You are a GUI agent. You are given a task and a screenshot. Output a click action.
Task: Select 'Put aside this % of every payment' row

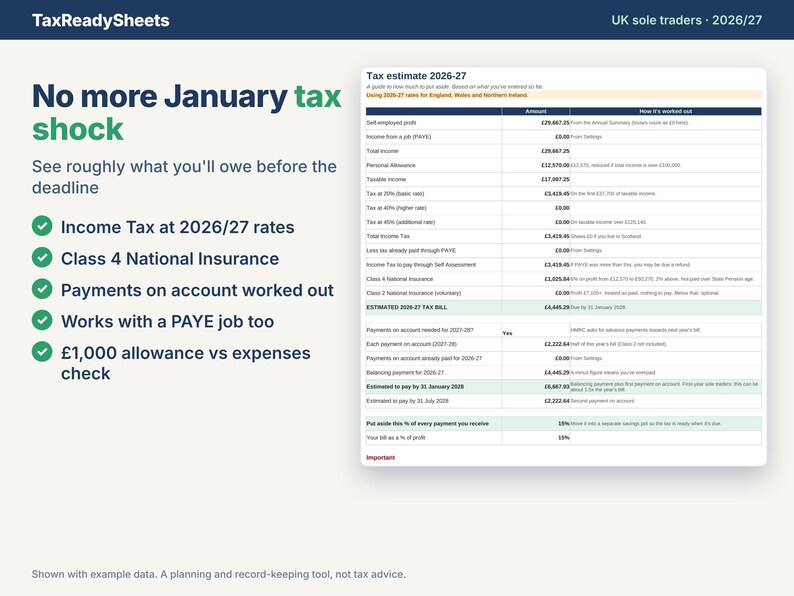(x=564, y=423)
